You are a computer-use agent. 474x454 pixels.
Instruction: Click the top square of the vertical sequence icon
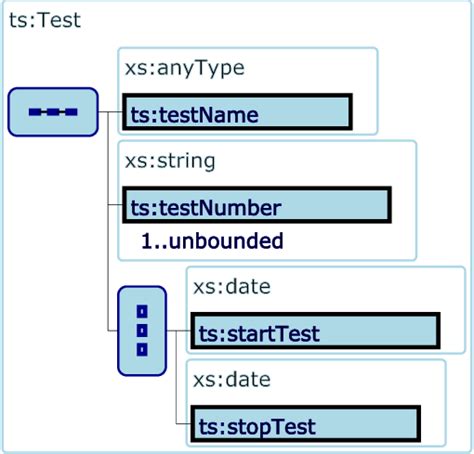142,312
